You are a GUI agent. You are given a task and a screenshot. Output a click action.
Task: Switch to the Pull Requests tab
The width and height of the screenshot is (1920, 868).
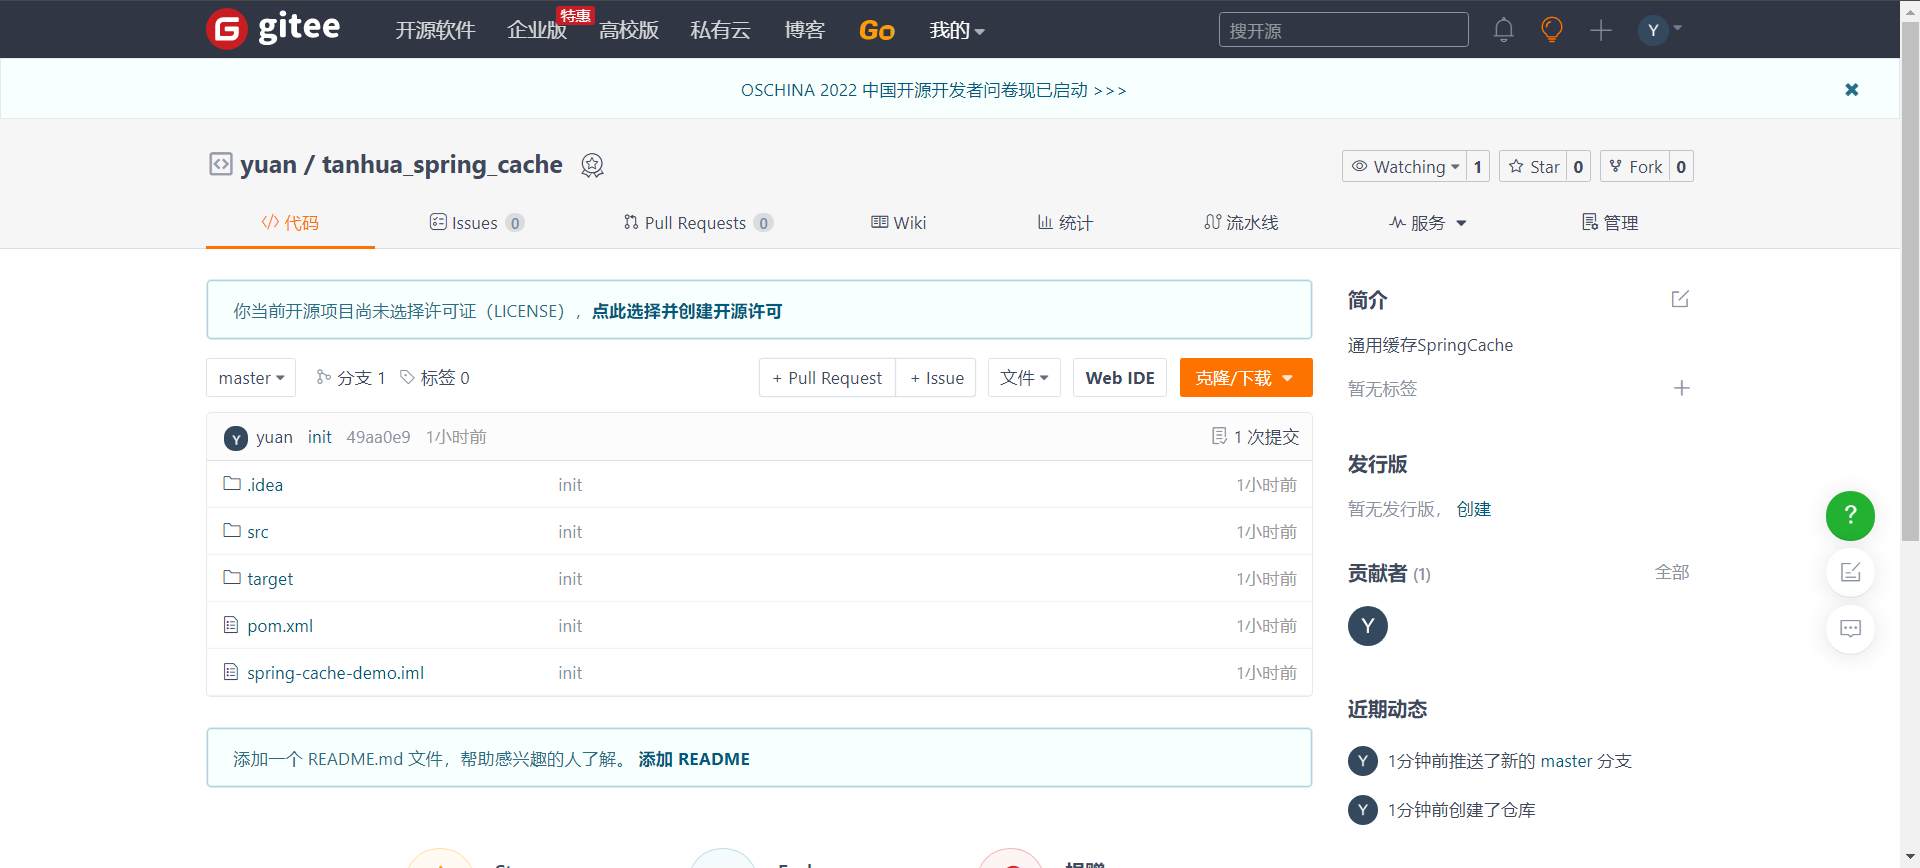click(x=697, y=223)
